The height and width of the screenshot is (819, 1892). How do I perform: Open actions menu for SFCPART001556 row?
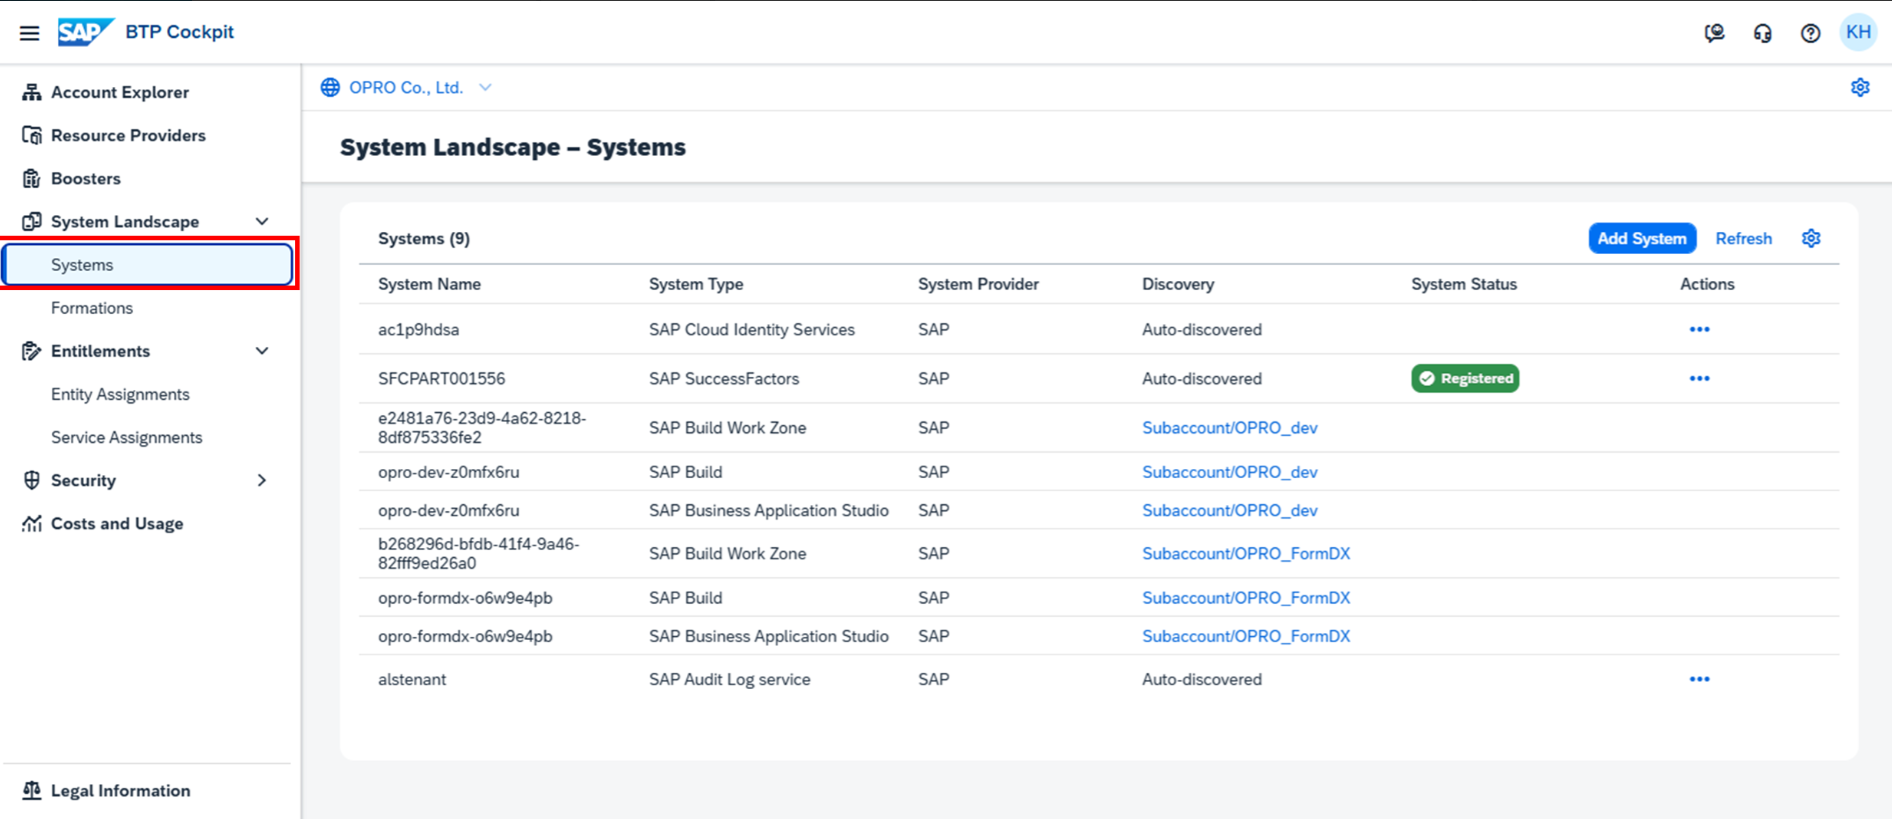click(1699, 378)
